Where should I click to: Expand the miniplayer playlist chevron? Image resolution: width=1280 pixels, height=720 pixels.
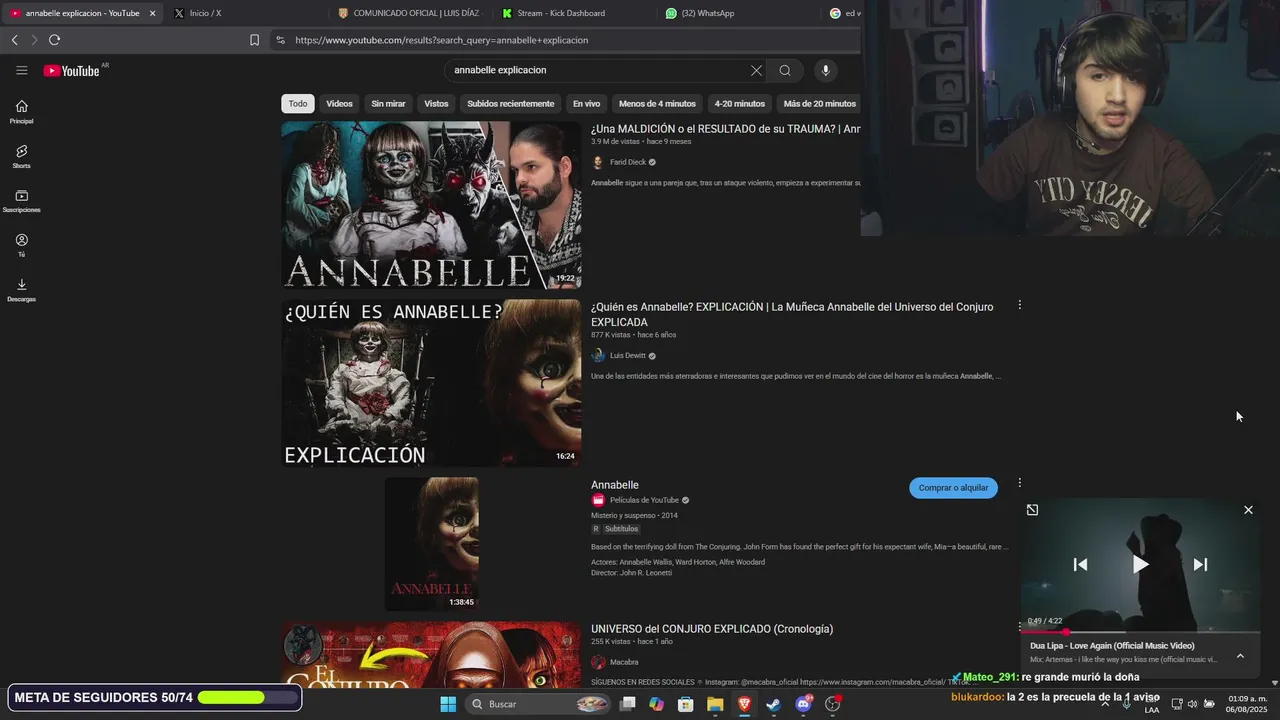[x=1240, y=656]
